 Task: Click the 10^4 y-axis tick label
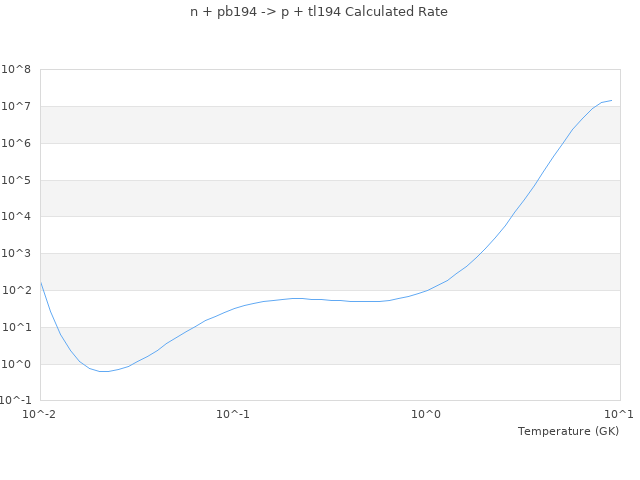16,217
